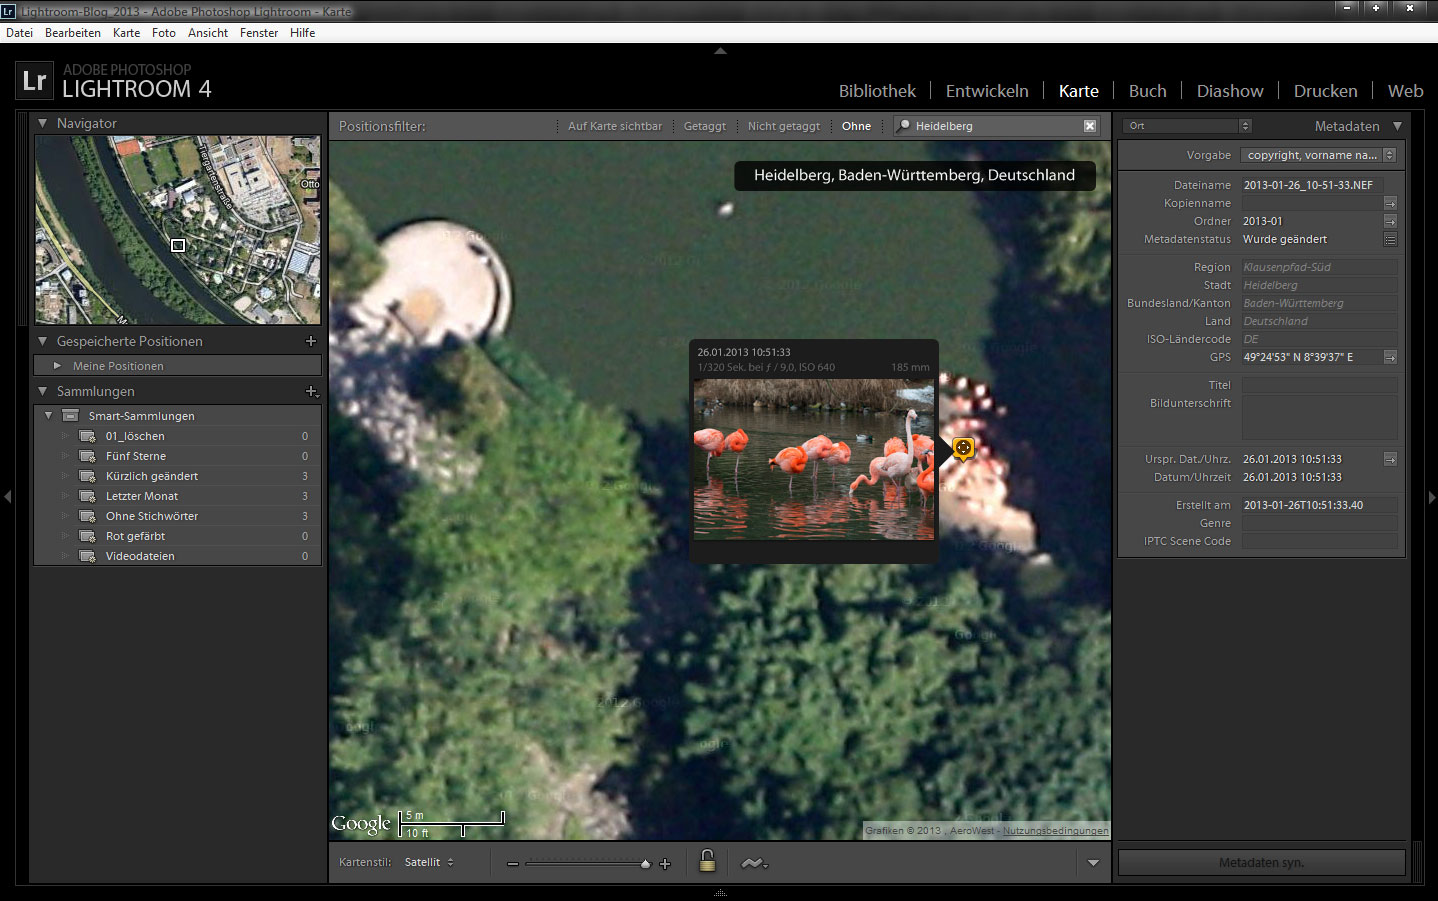
Task: Switch to the Entwickeln module
Action: click(986, 91)
